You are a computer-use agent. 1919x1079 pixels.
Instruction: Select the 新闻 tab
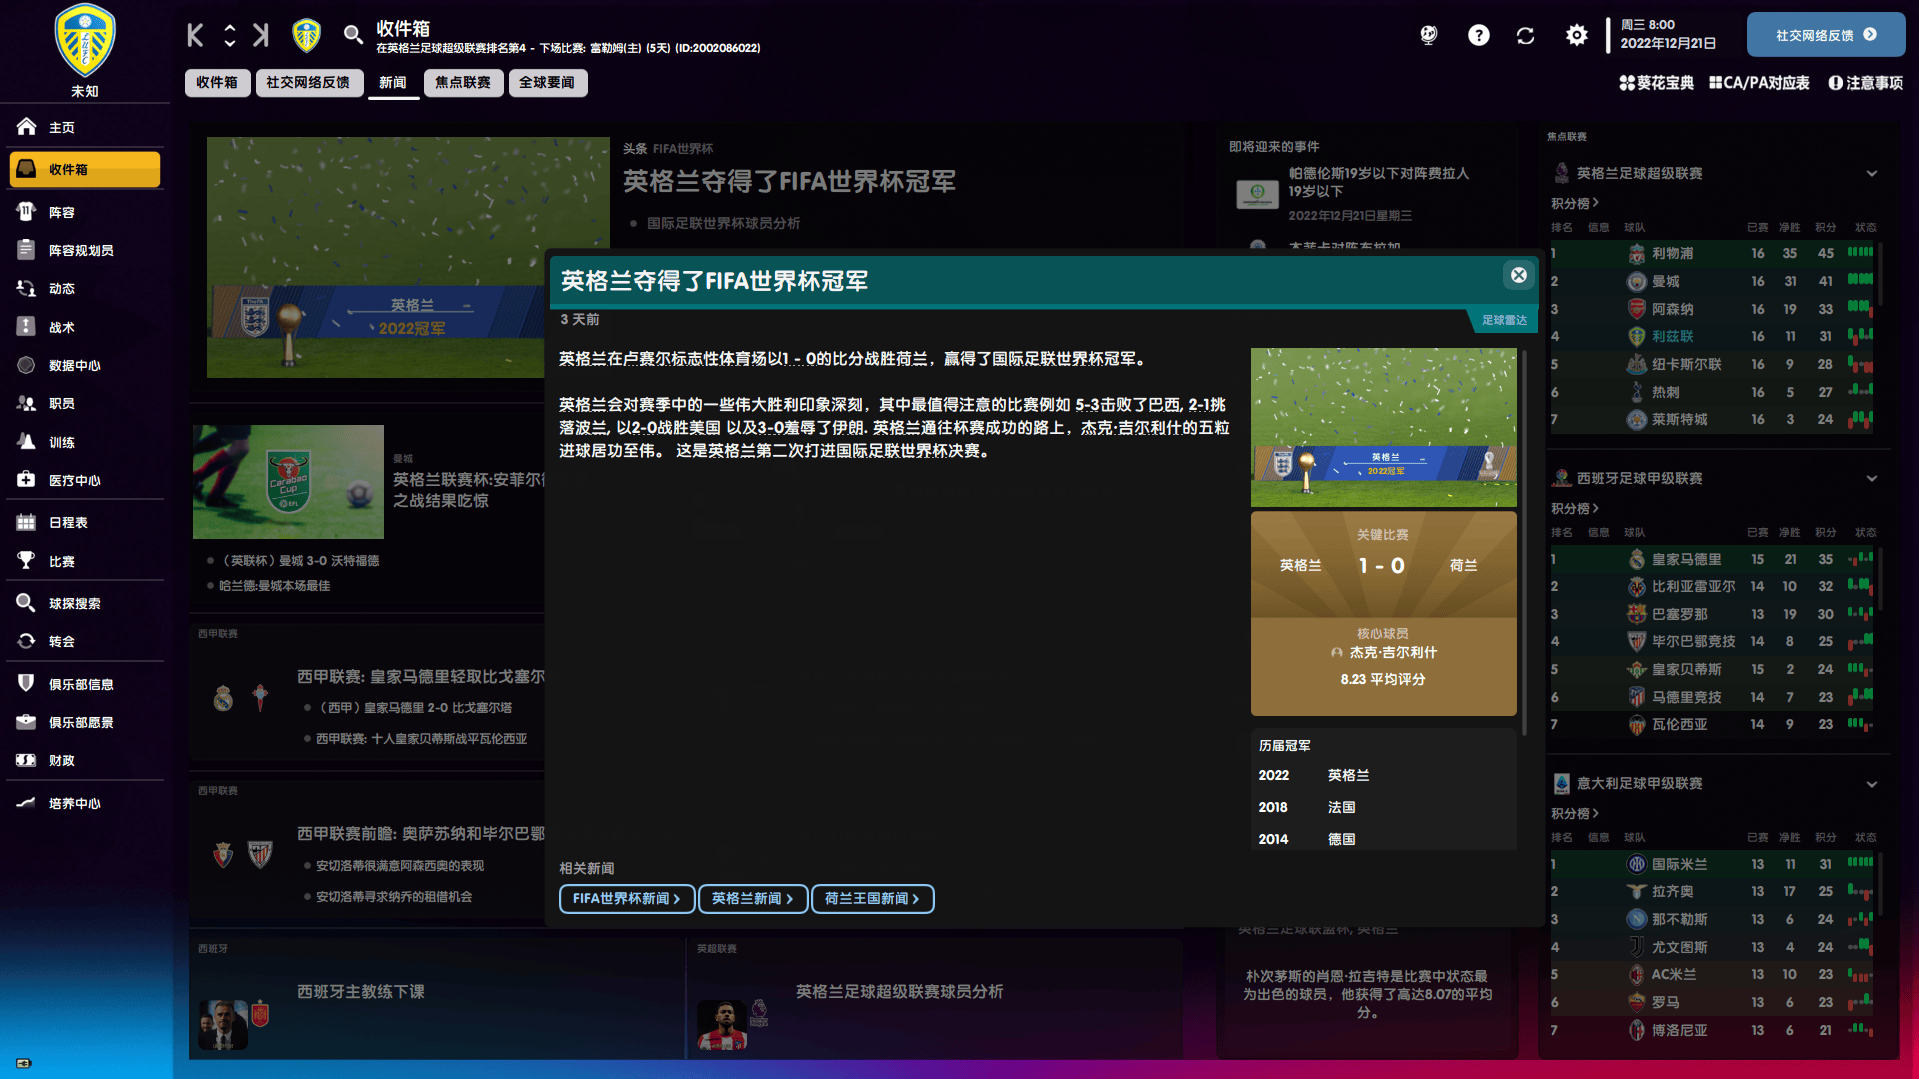click(x=393, y=83)
